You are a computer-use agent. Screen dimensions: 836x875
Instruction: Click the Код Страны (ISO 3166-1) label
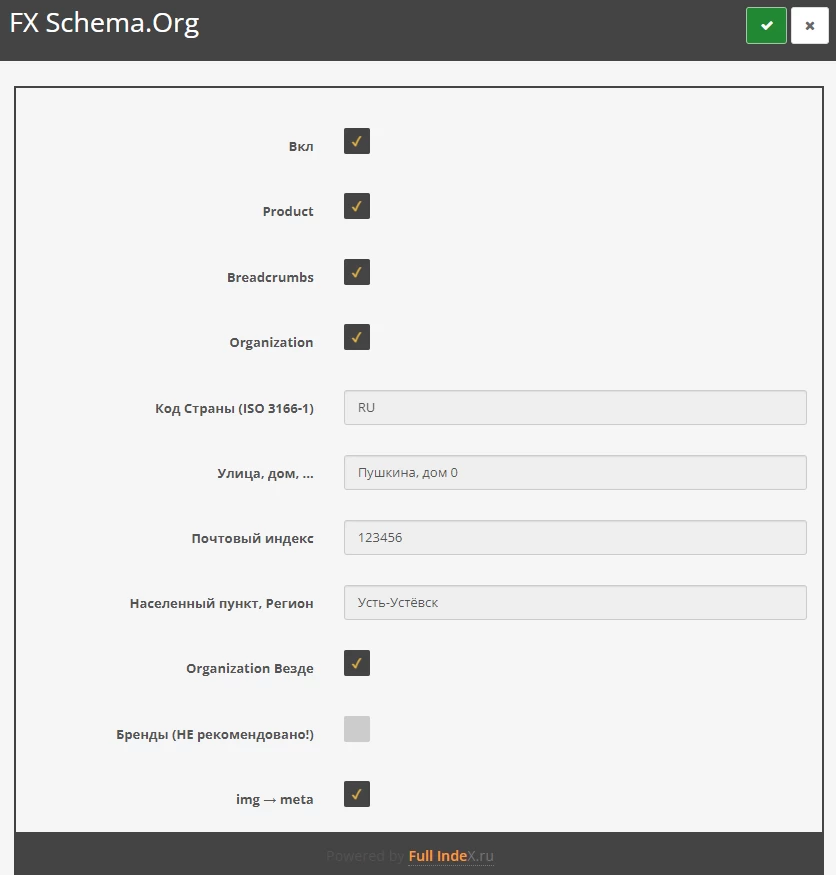234,408
